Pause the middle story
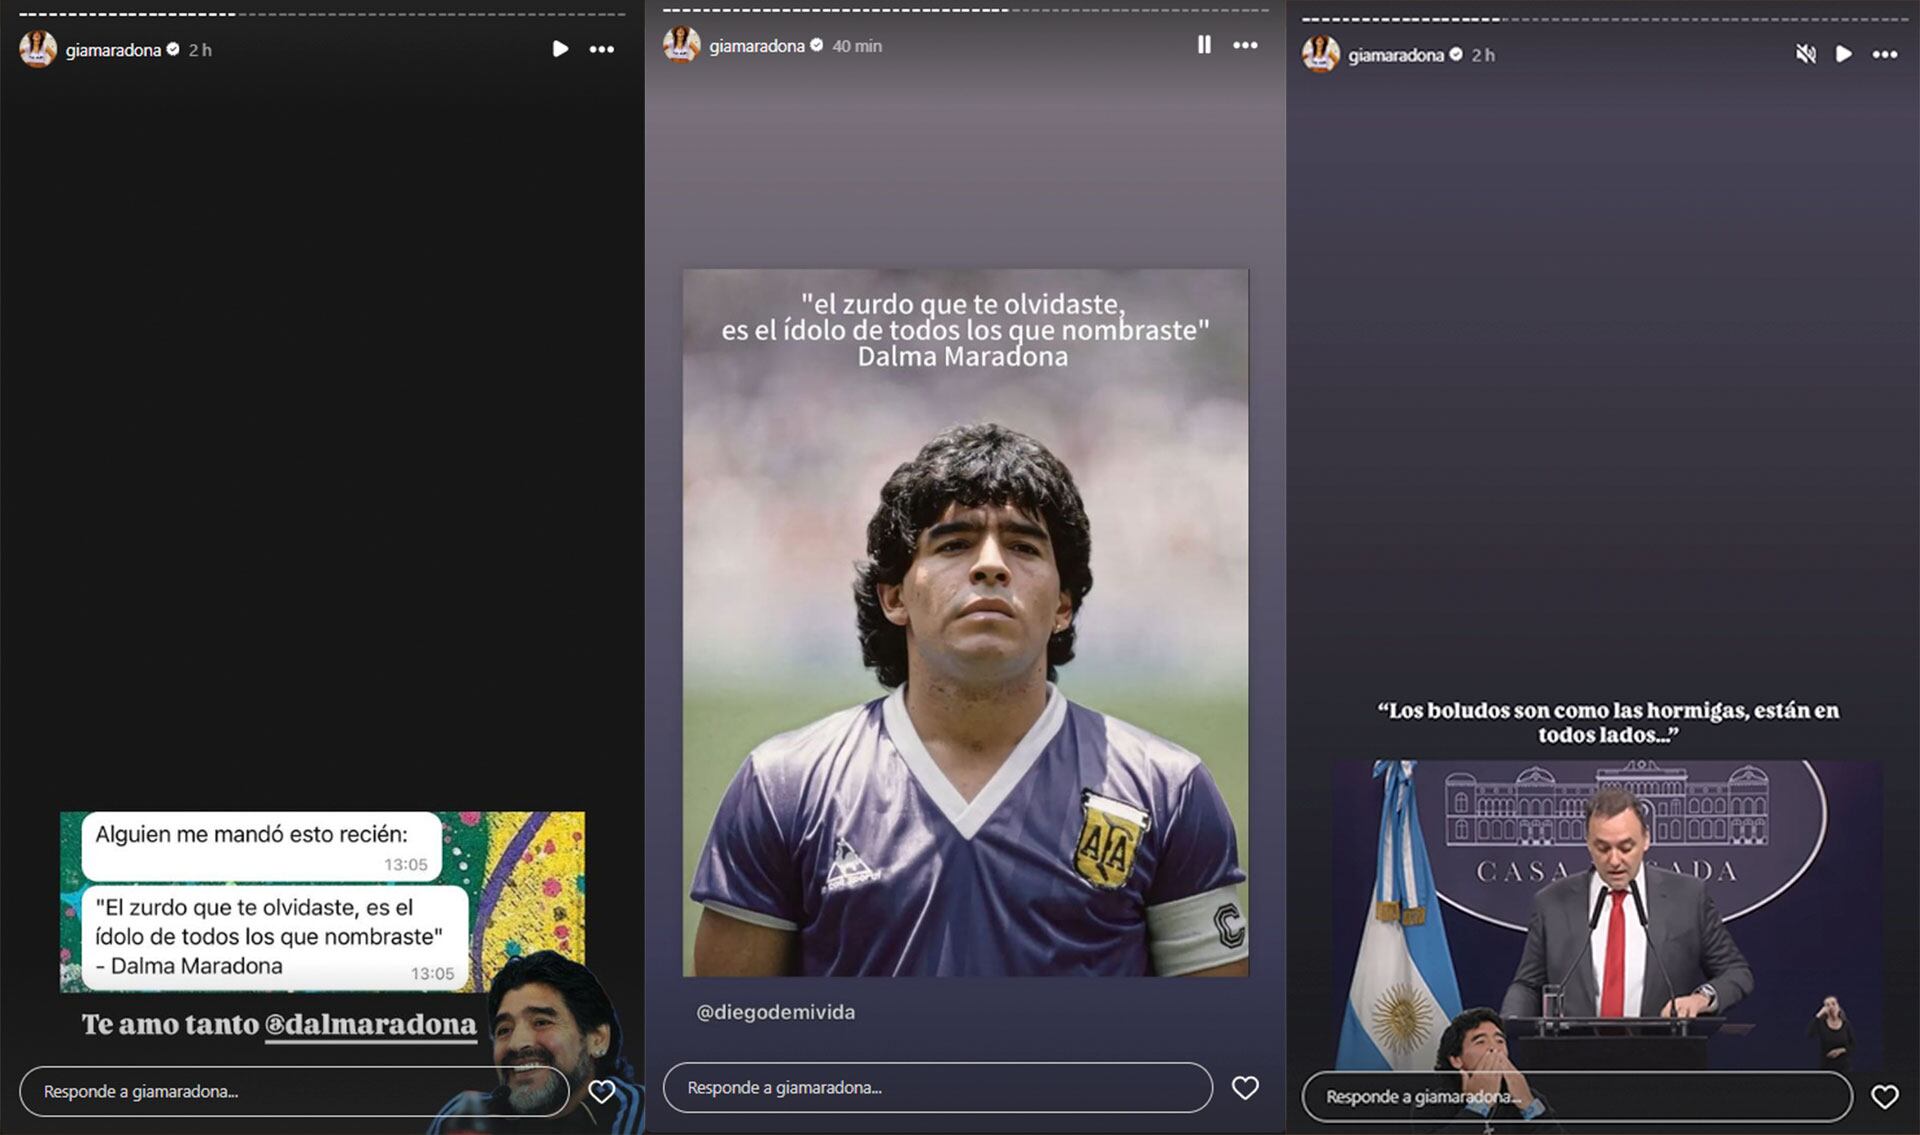The height and width of the screenshot is (1135, 1920). coord(1204,45)
